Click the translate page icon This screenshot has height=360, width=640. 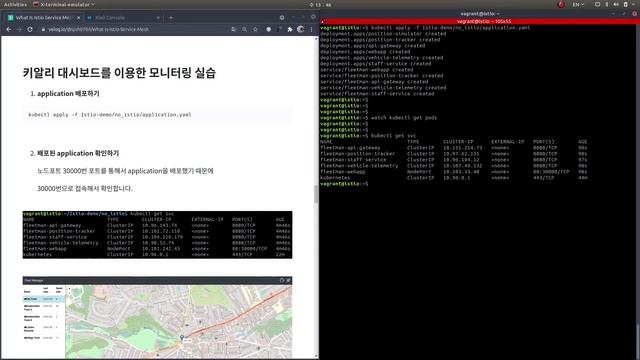pos(234,29)
